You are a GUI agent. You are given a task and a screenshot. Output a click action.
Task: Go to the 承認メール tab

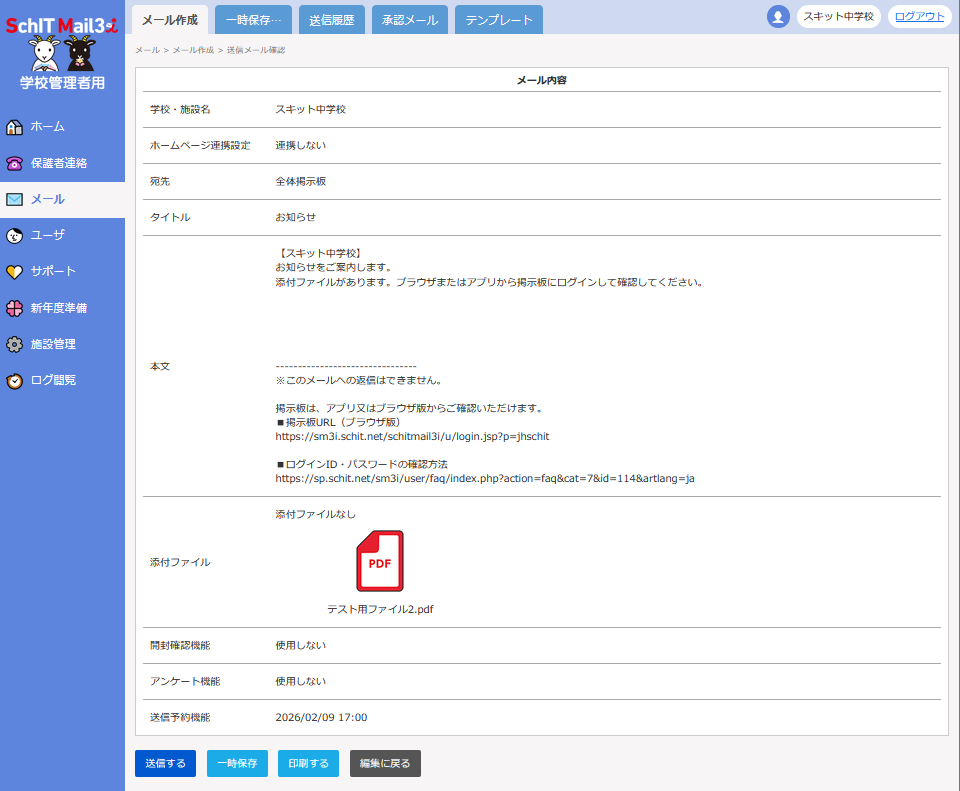coord(409,20)
